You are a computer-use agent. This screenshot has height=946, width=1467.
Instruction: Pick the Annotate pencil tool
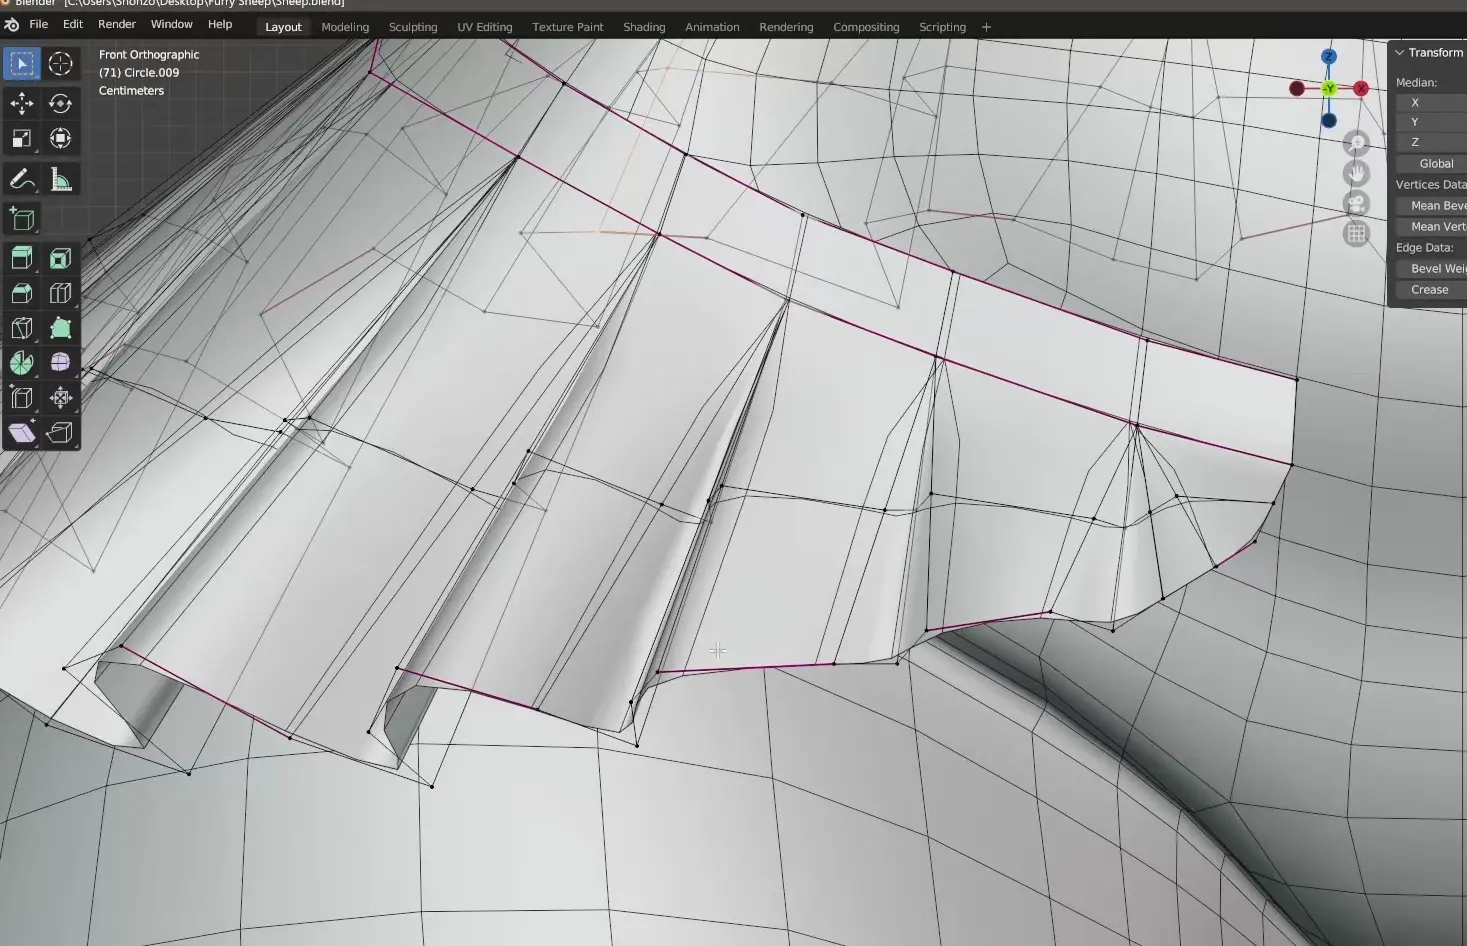point(22,180)
